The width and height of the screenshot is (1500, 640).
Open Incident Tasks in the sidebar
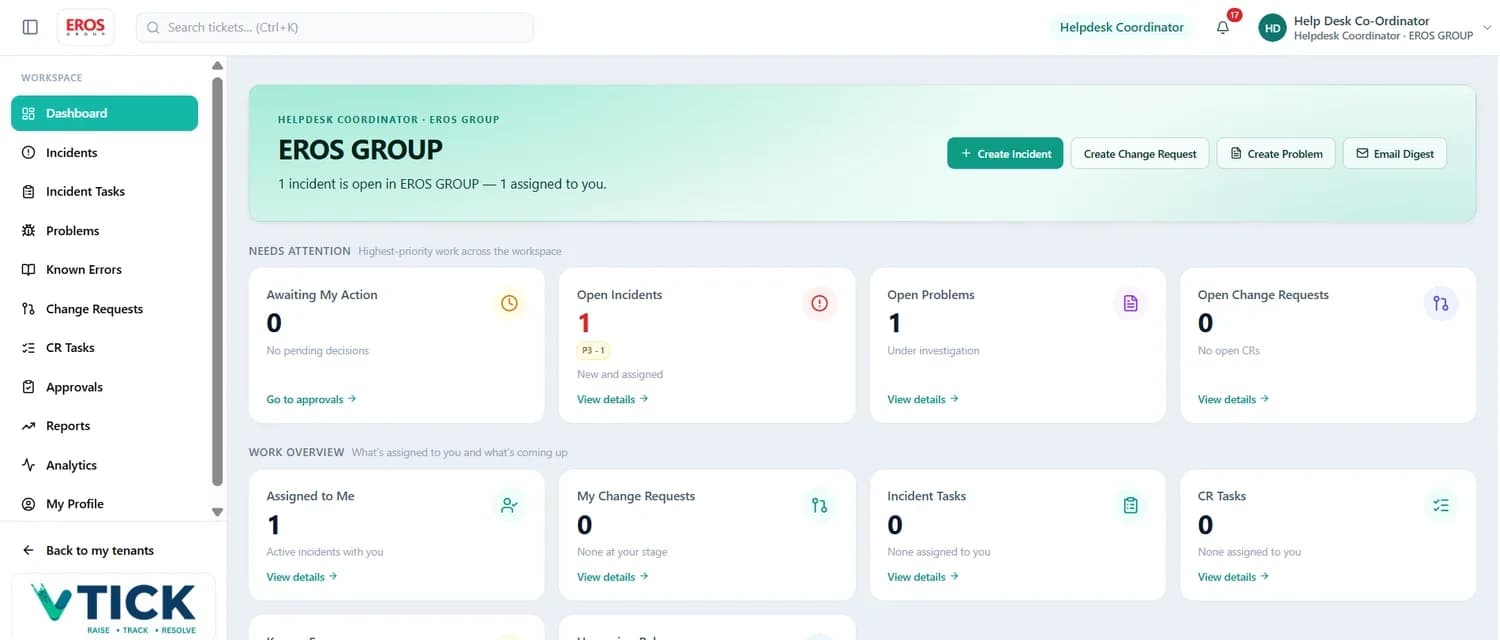pos(104,191)
